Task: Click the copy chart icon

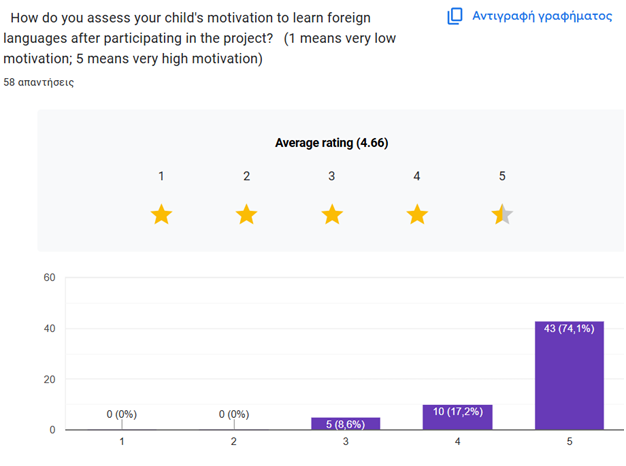Action: click(x=455, y=16)
